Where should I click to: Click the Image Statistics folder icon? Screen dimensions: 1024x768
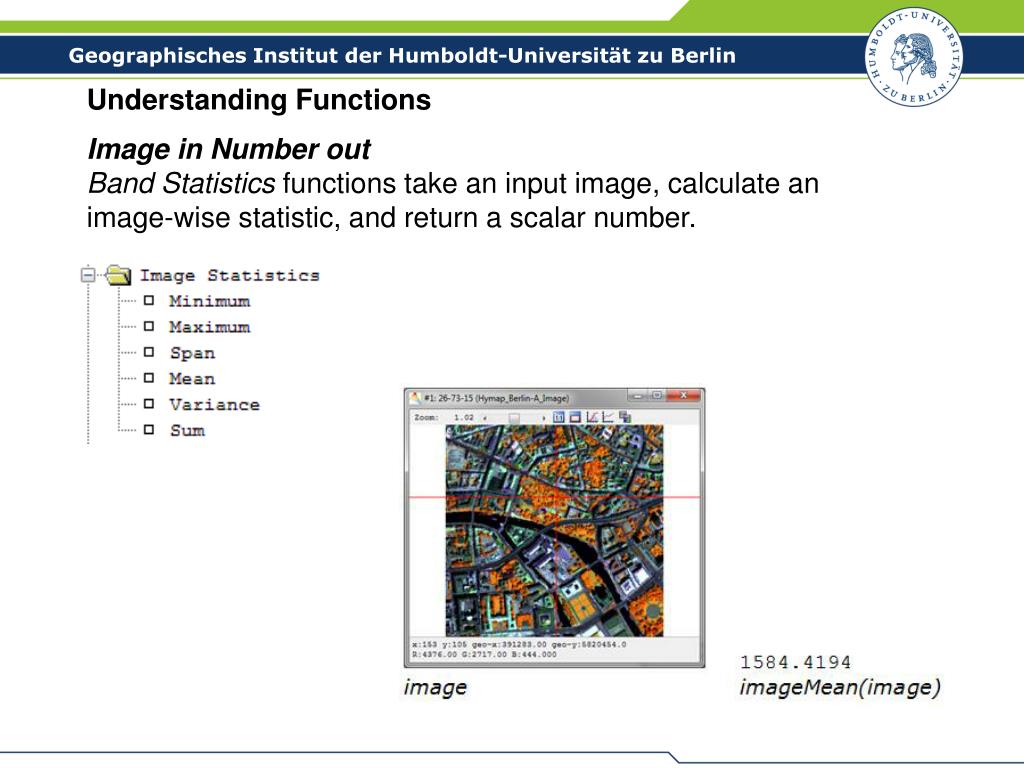(x=119, y=275)
